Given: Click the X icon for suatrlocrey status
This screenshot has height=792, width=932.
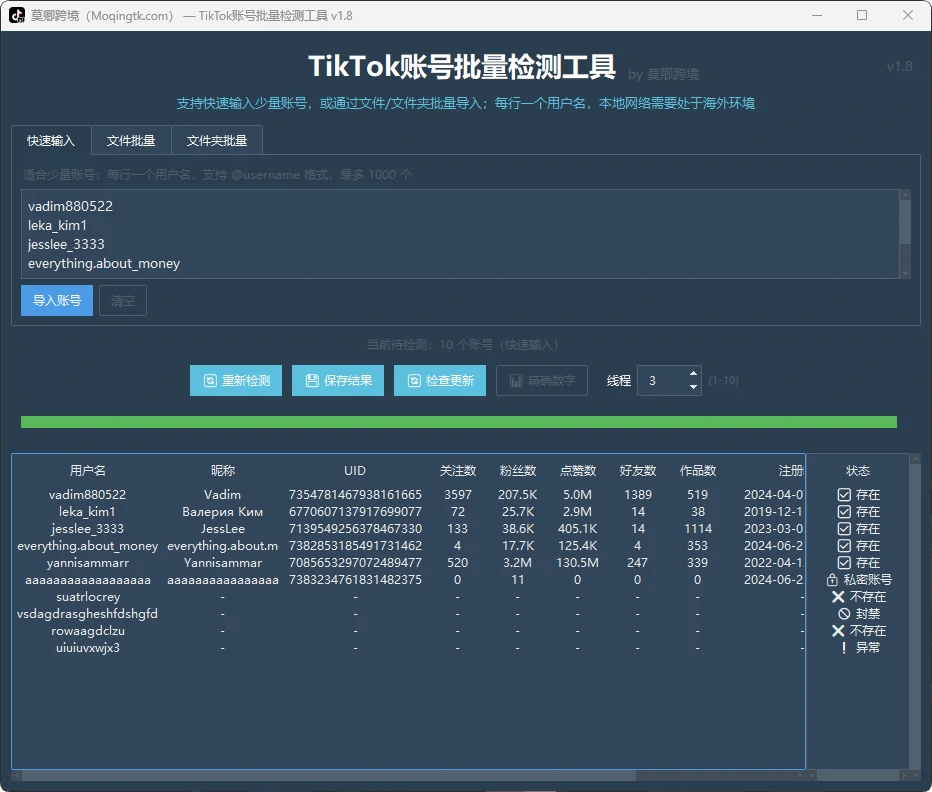Looking at the screenshot, I should click(x=838, y=597).
